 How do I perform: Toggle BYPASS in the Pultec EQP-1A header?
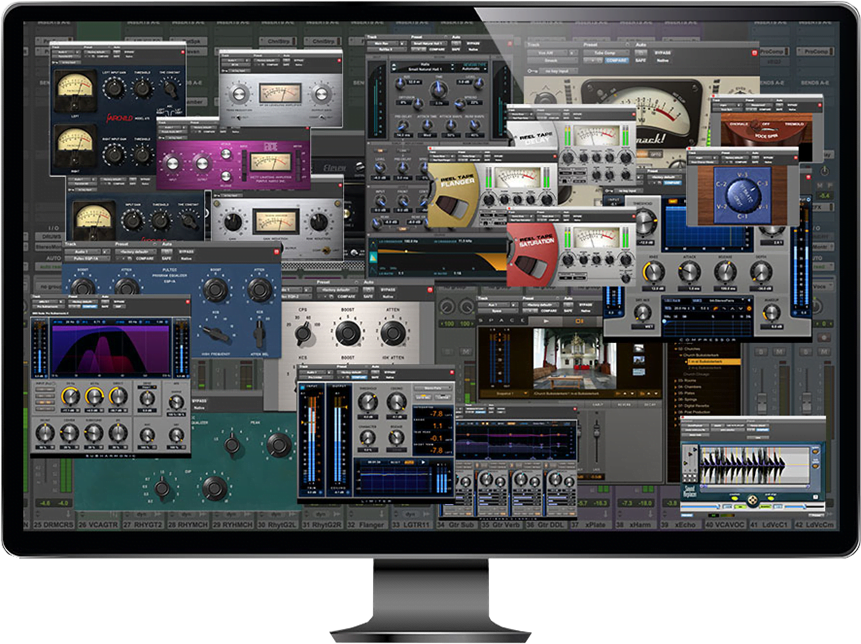tap(186, 252)
